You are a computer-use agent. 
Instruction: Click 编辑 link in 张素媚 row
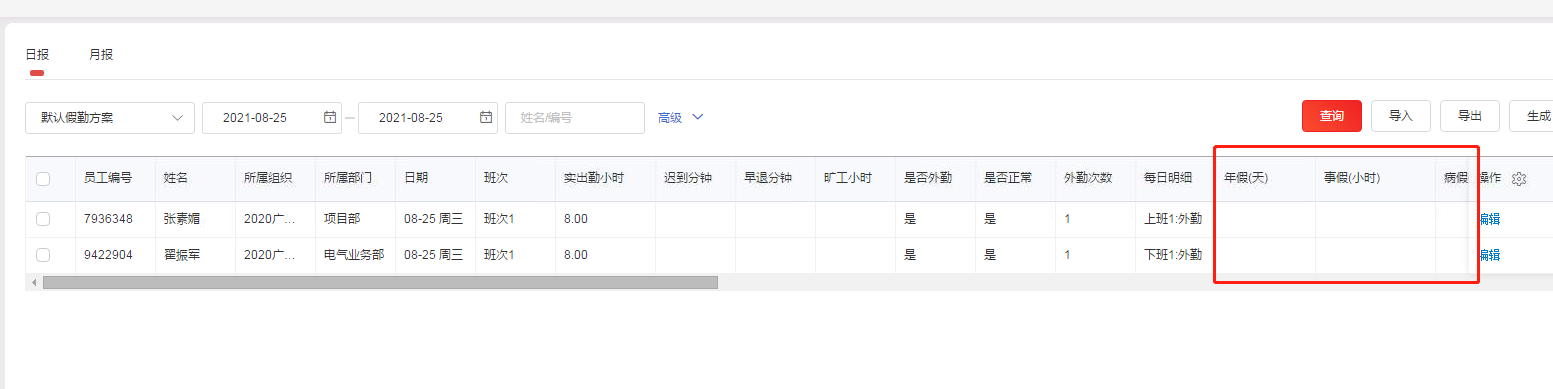click(x=1489, y=219)
